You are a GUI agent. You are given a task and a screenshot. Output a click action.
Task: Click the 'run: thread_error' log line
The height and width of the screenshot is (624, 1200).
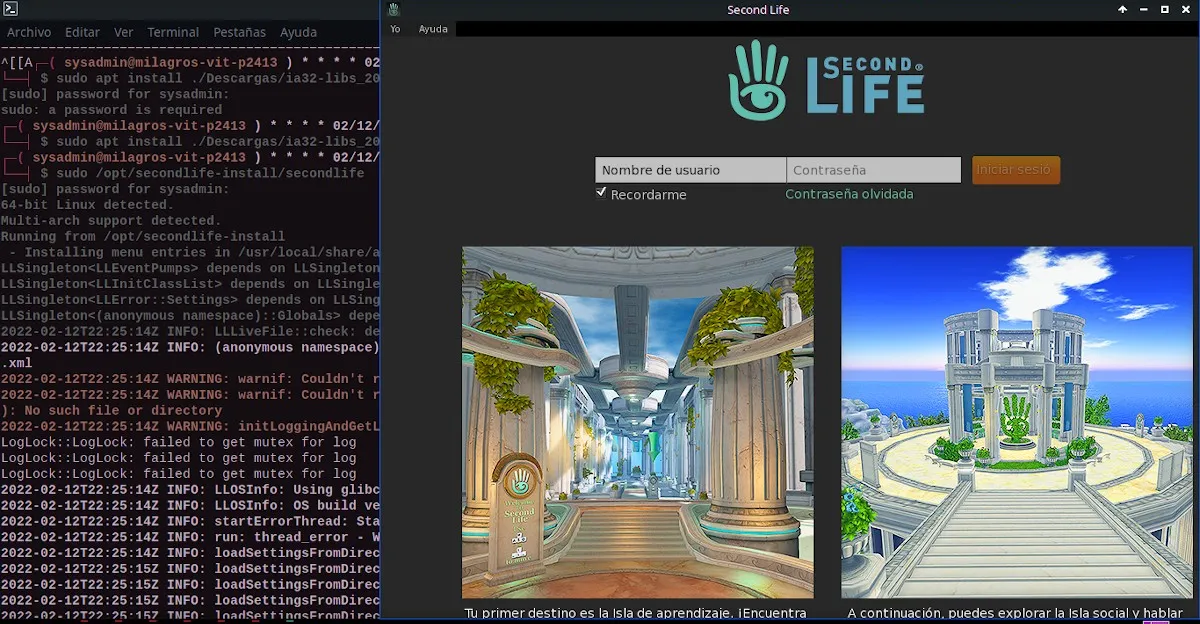click(x=190, y=537)
